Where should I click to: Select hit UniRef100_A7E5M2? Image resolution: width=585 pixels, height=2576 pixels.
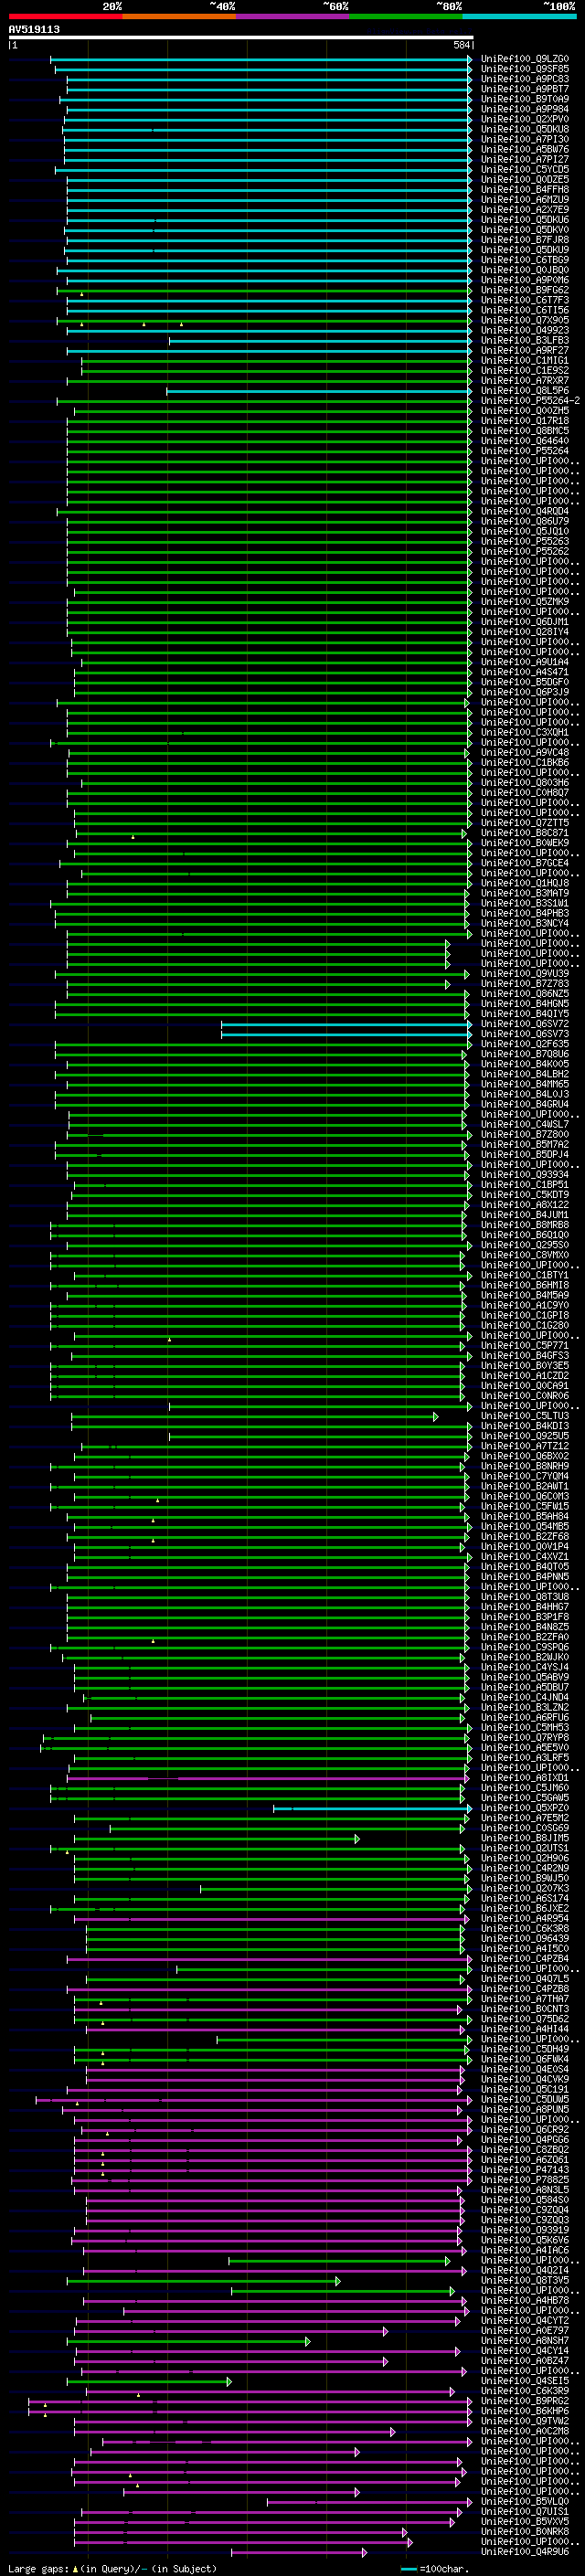pyautogui.click(x=524, y=1818)
